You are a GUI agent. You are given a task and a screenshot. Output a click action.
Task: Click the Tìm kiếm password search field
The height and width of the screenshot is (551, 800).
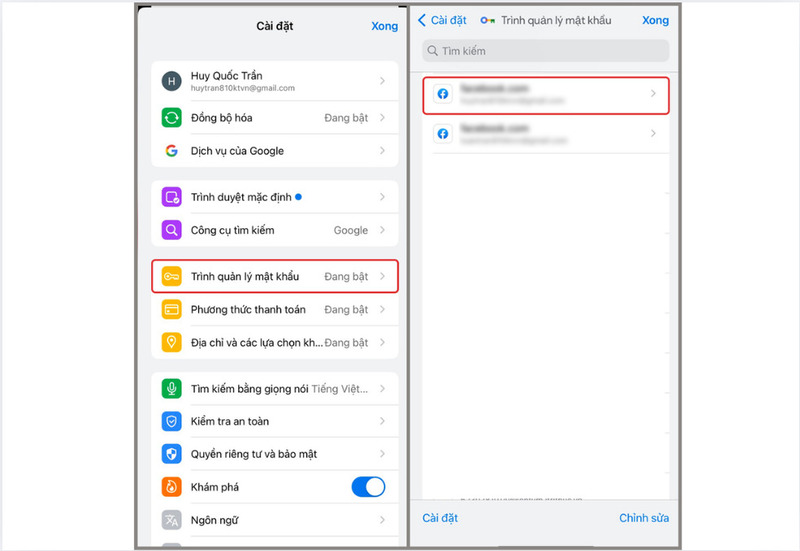coord(545,51)
